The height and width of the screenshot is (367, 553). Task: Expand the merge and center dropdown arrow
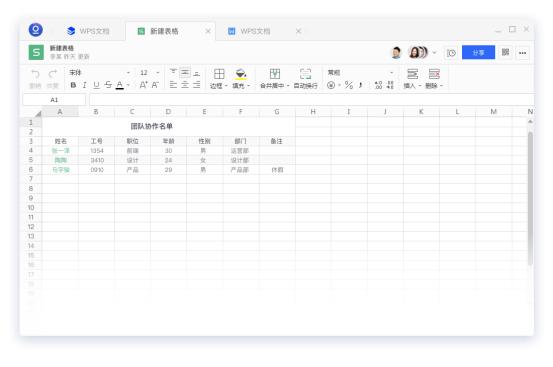[288, 86]
